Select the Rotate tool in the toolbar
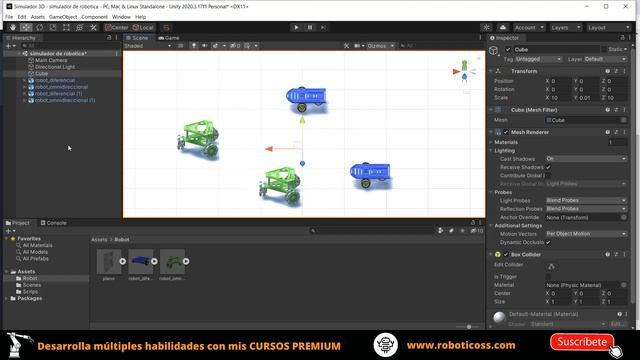Screen dimensions: 640x360 40,27
